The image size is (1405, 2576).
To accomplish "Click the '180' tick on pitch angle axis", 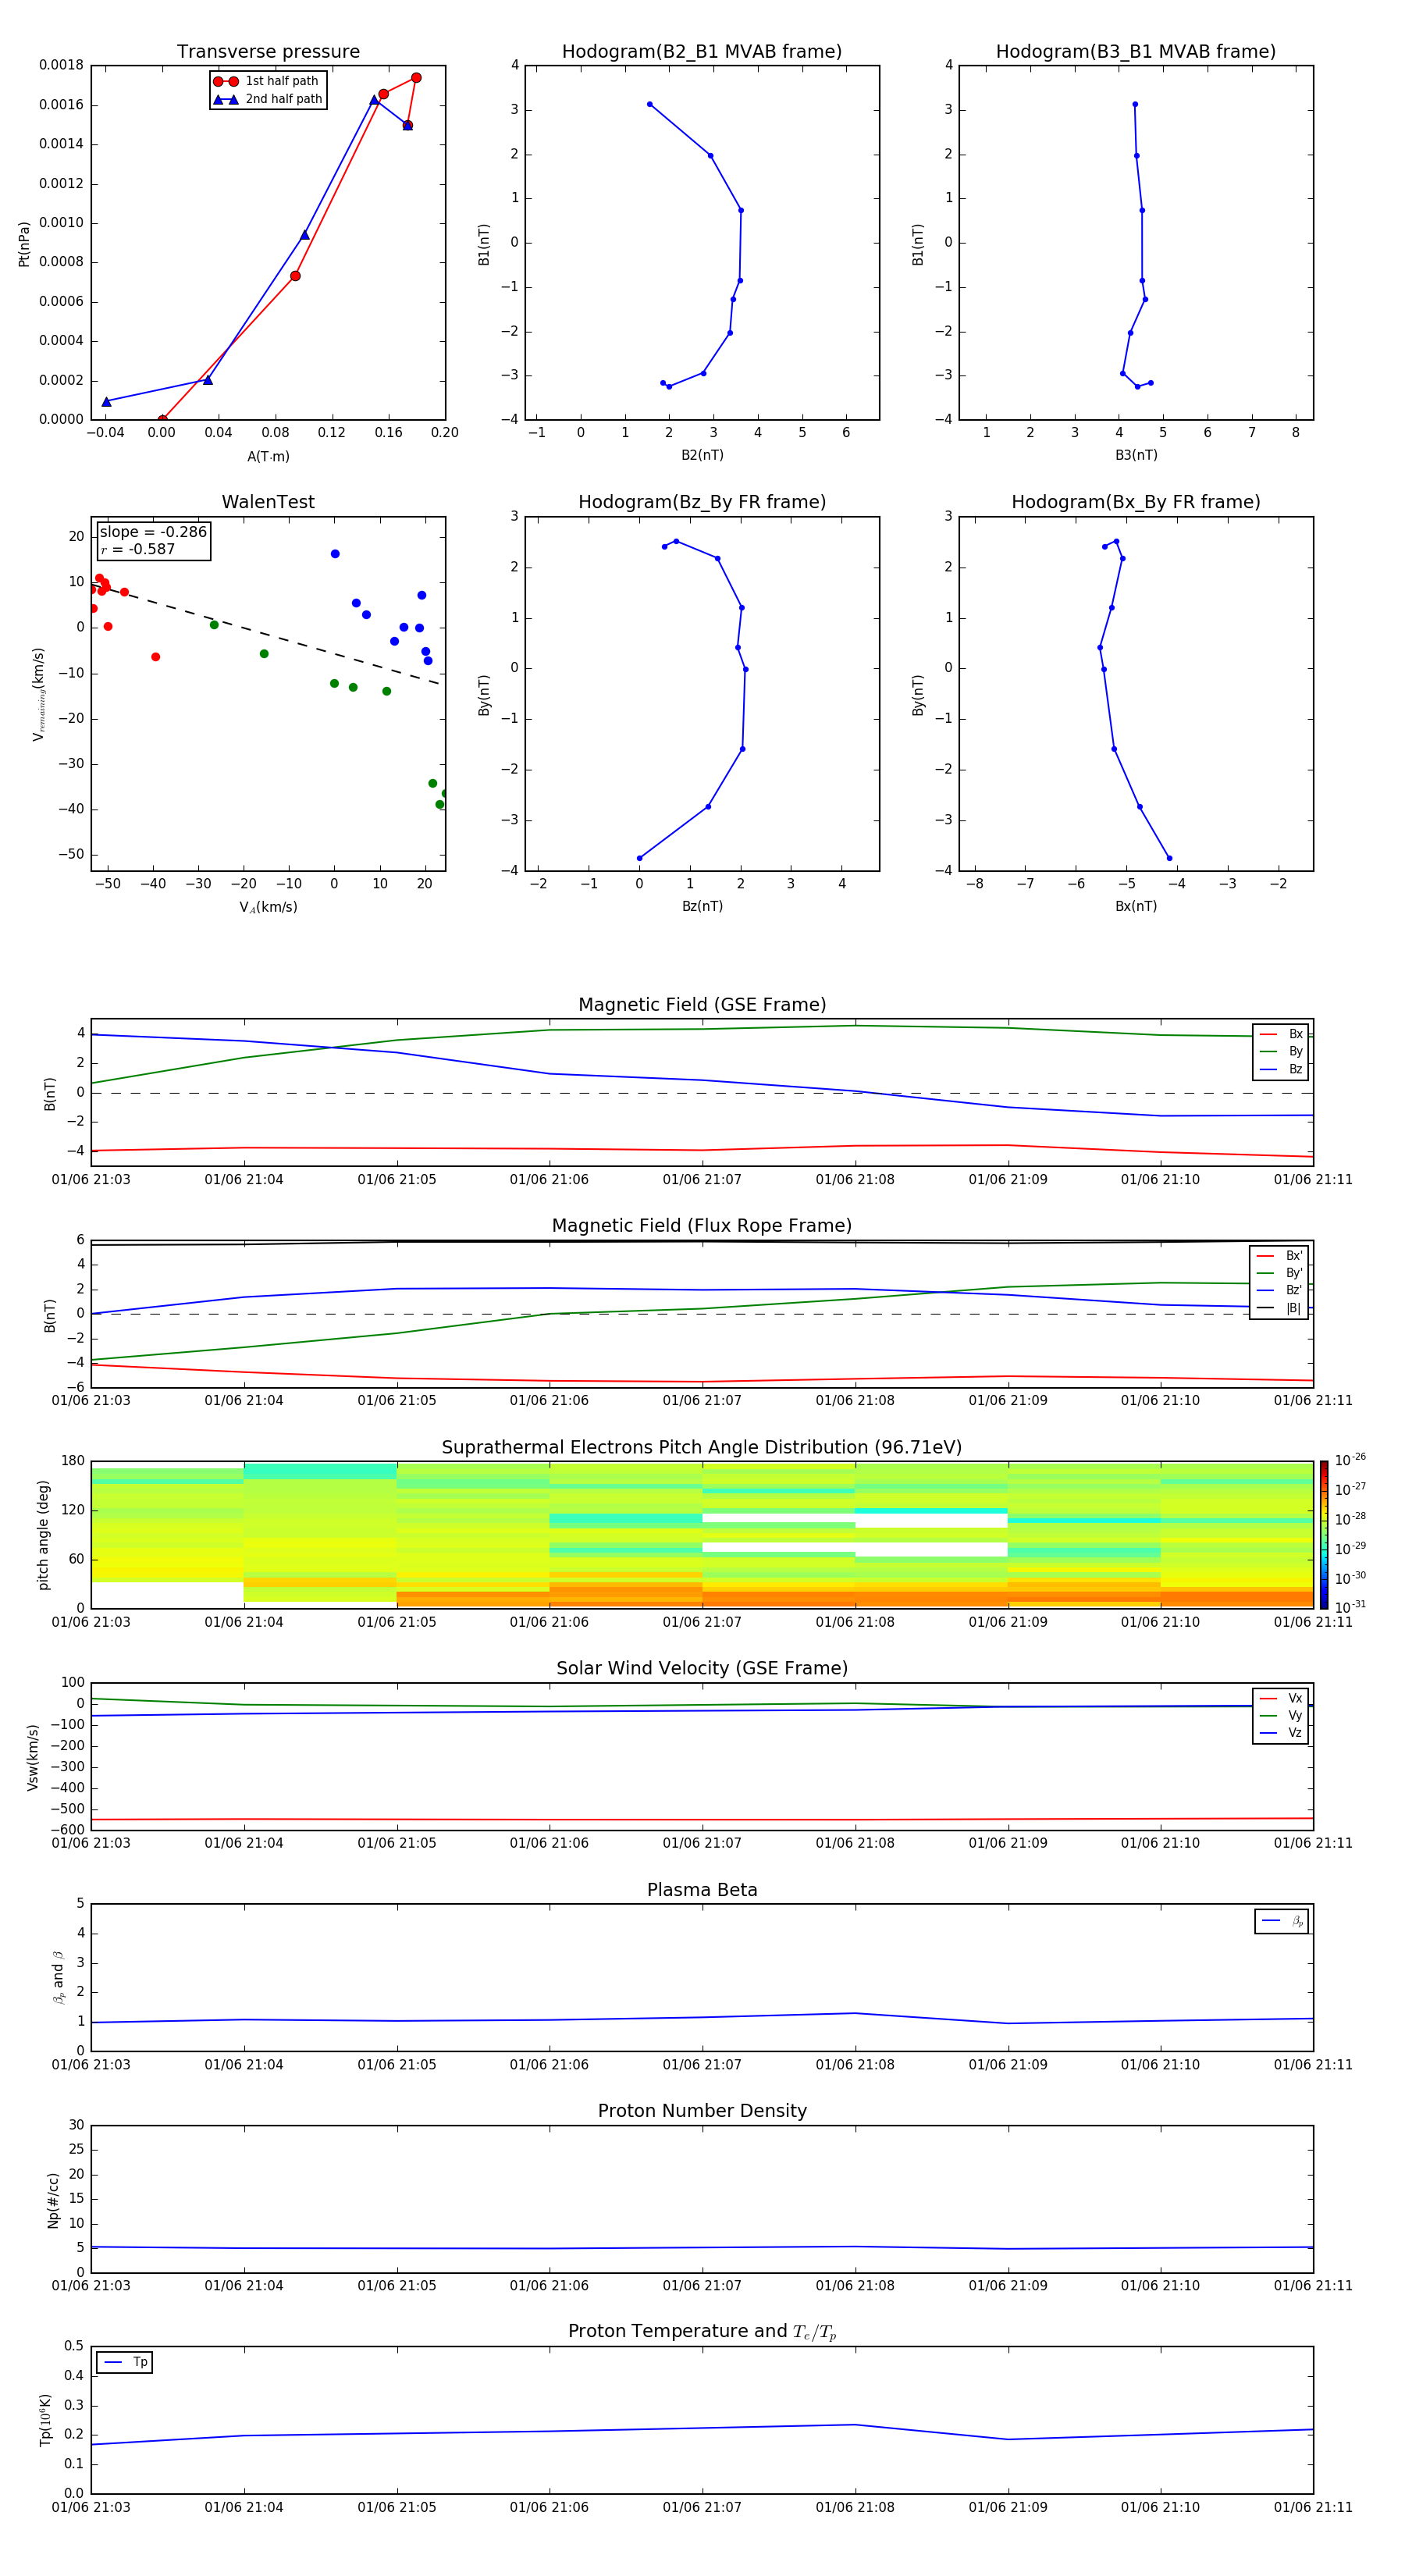I will point(73,1461).
